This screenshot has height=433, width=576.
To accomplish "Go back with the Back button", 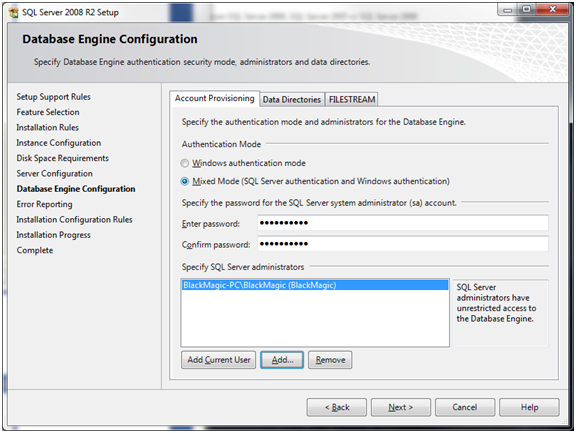I will tap(337, 407).
